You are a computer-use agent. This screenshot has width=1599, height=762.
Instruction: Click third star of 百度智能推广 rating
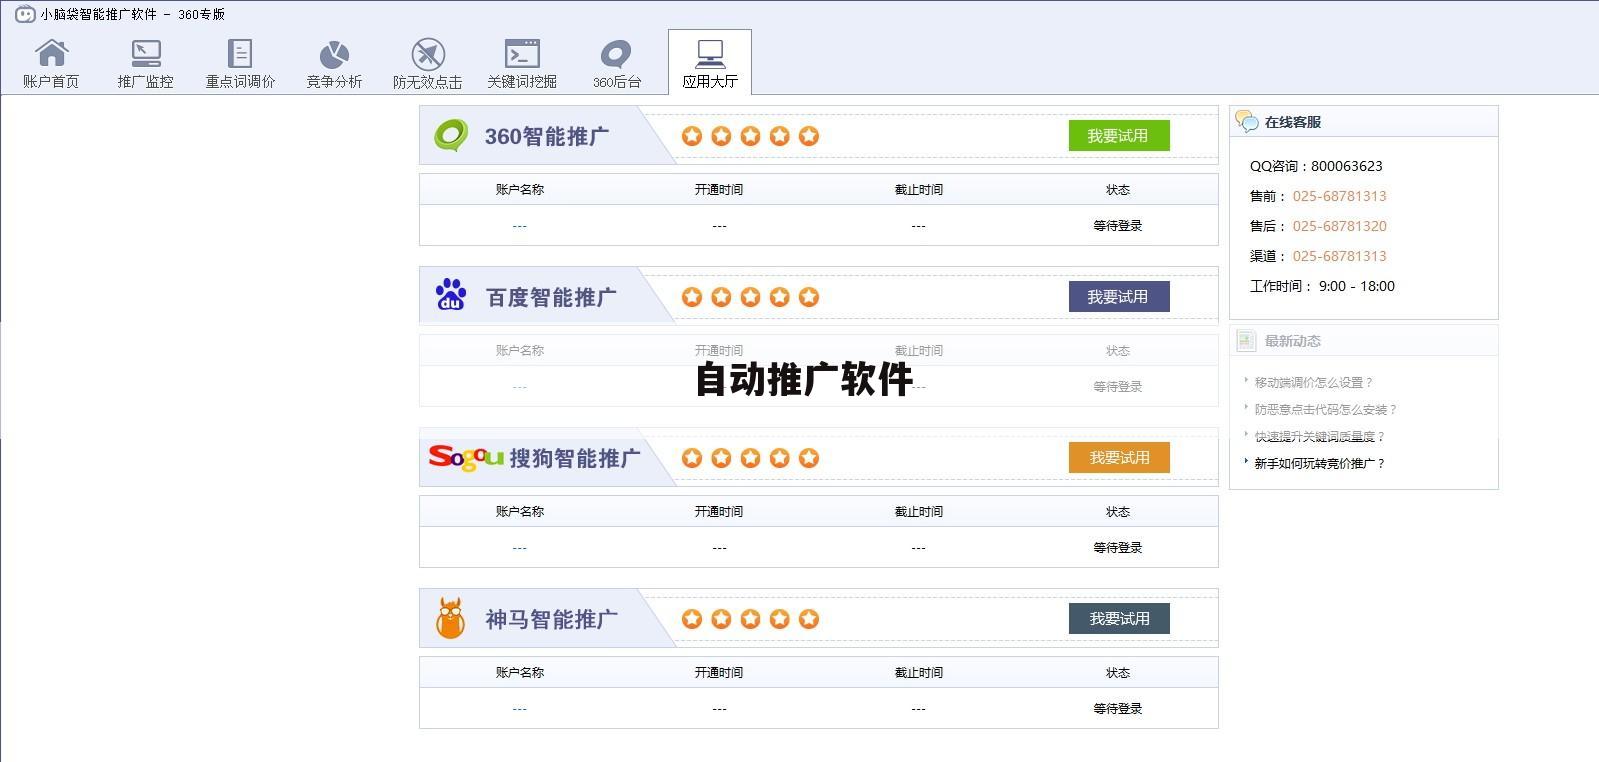point(750,297)
